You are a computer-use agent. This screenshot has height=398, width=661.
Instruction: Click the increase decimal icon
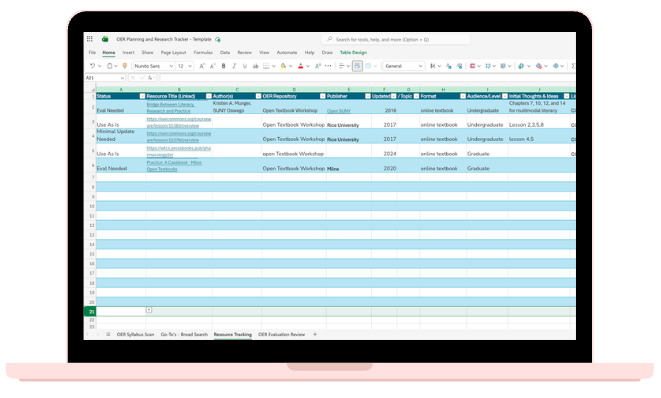pos(459,66)
